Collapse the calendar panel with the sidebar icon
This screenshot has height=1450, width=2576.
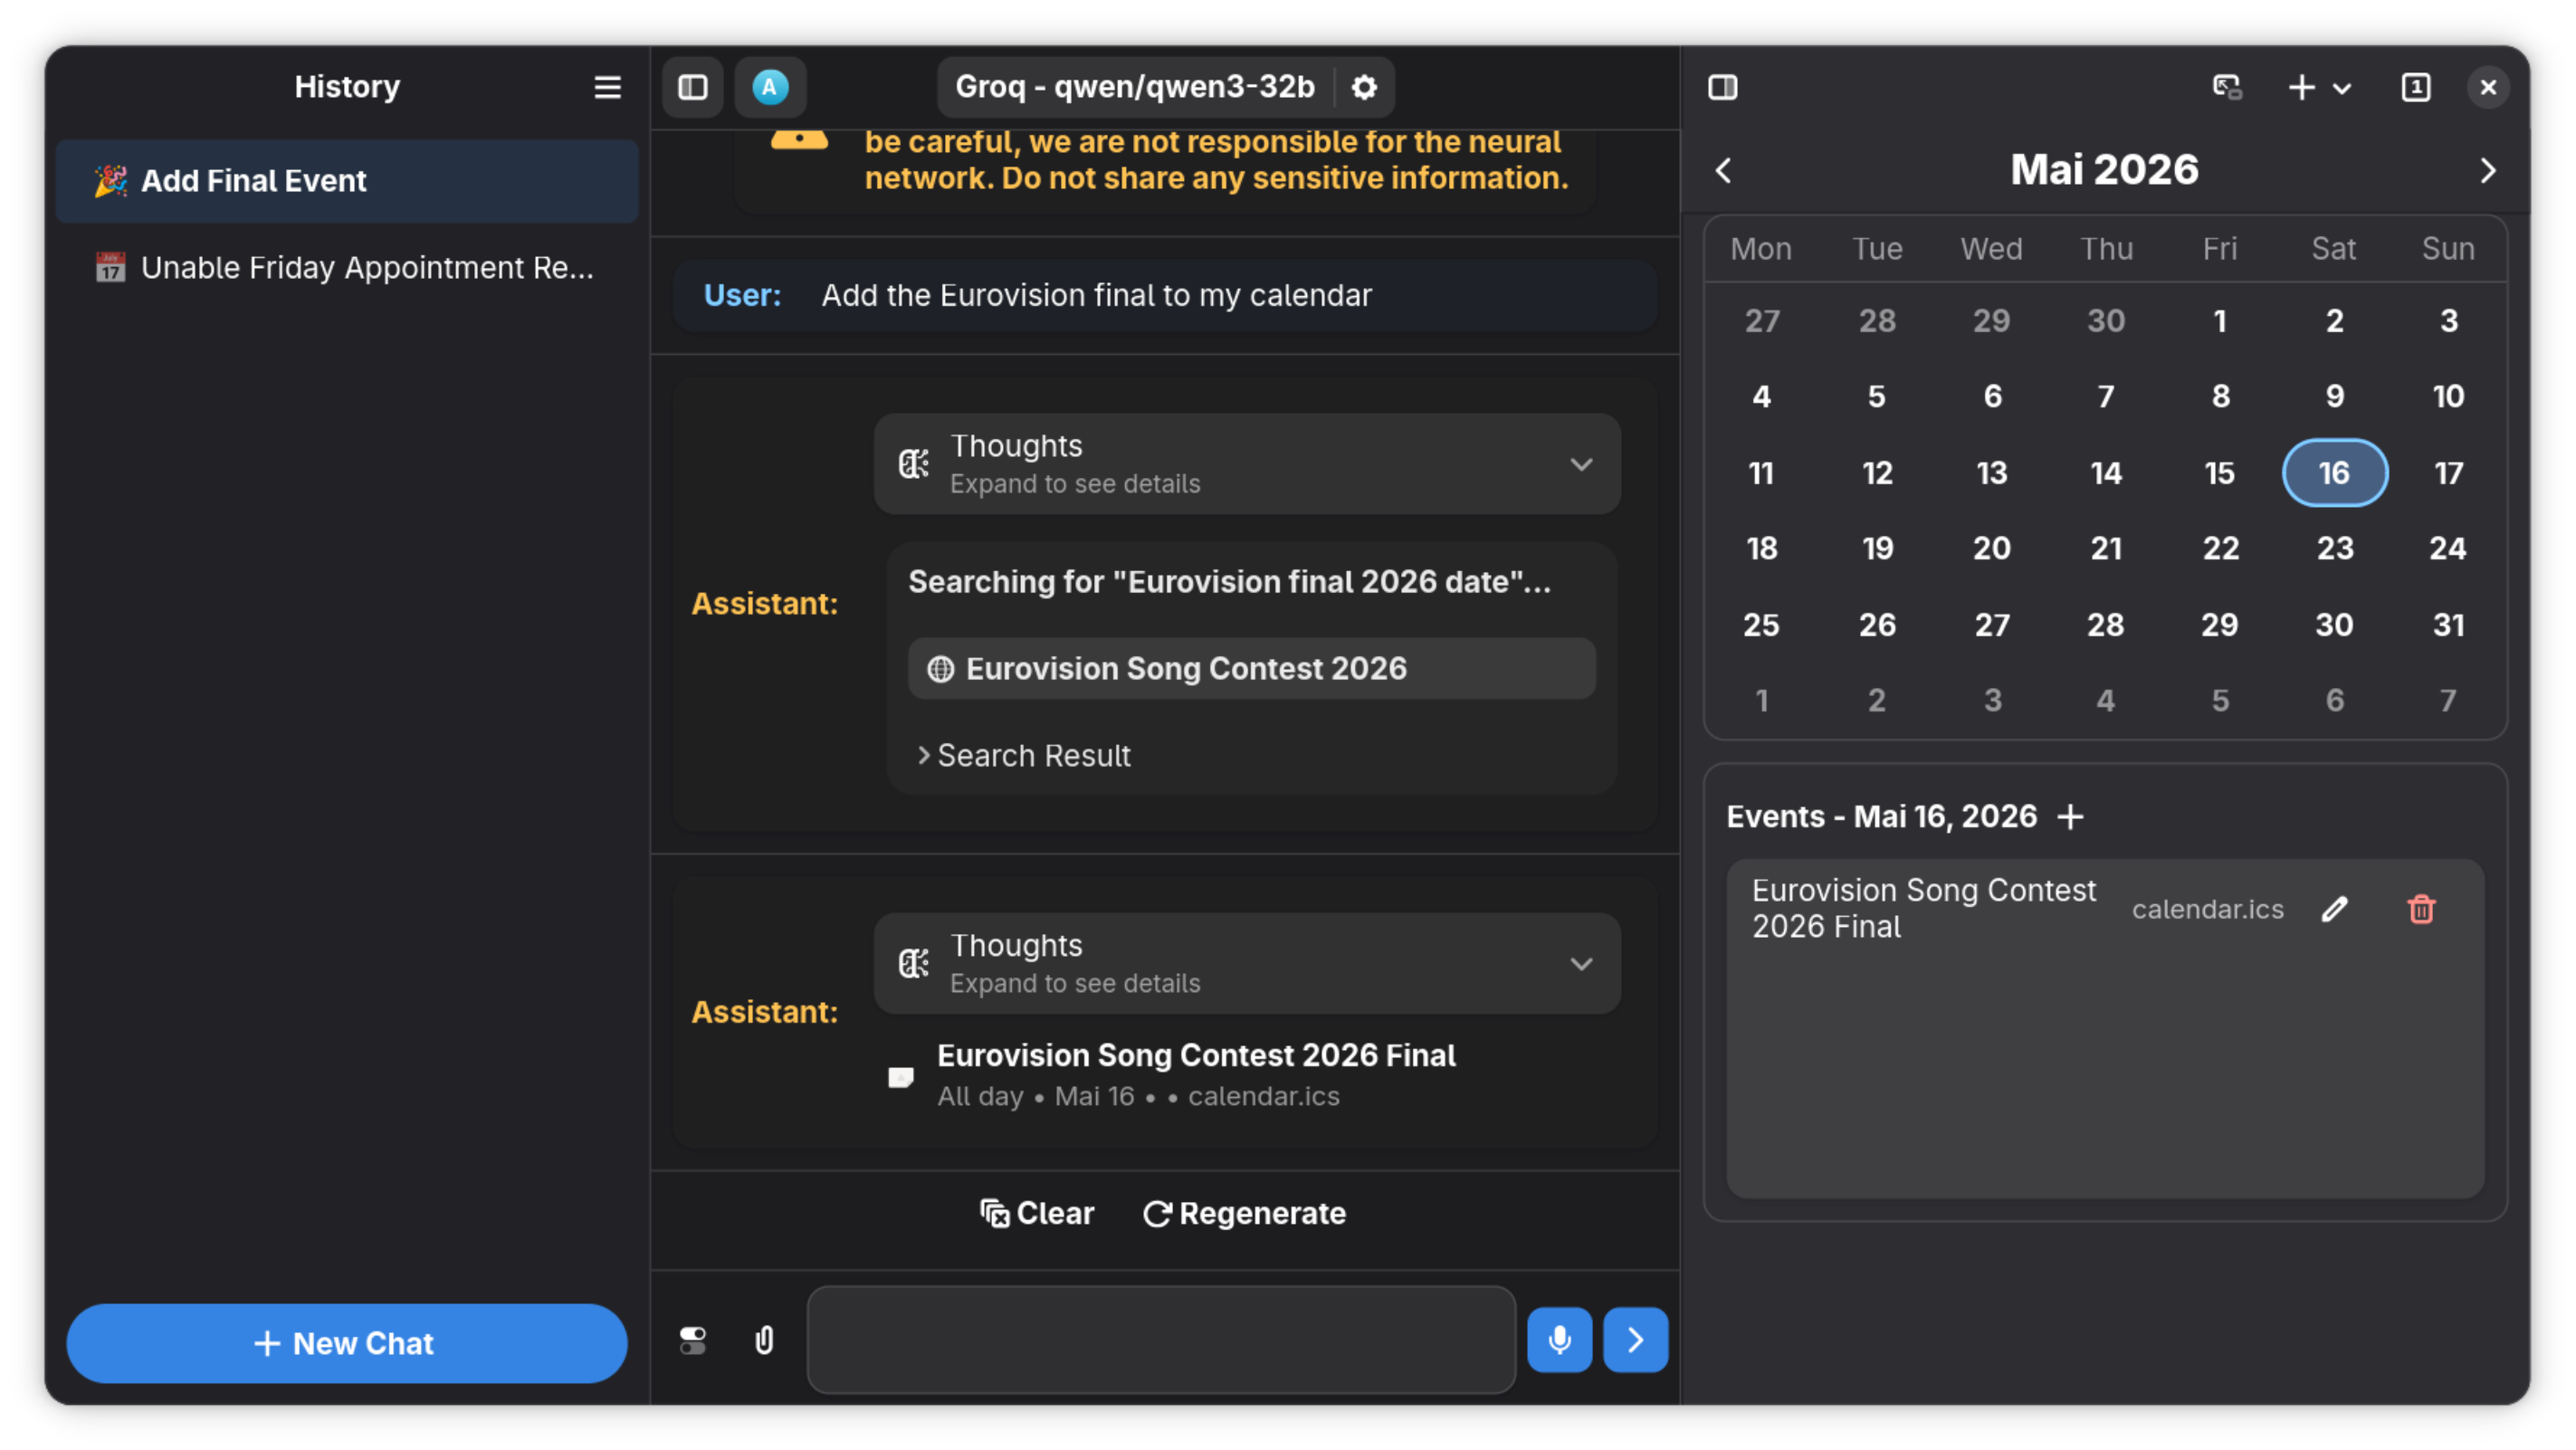(1724, 87)
